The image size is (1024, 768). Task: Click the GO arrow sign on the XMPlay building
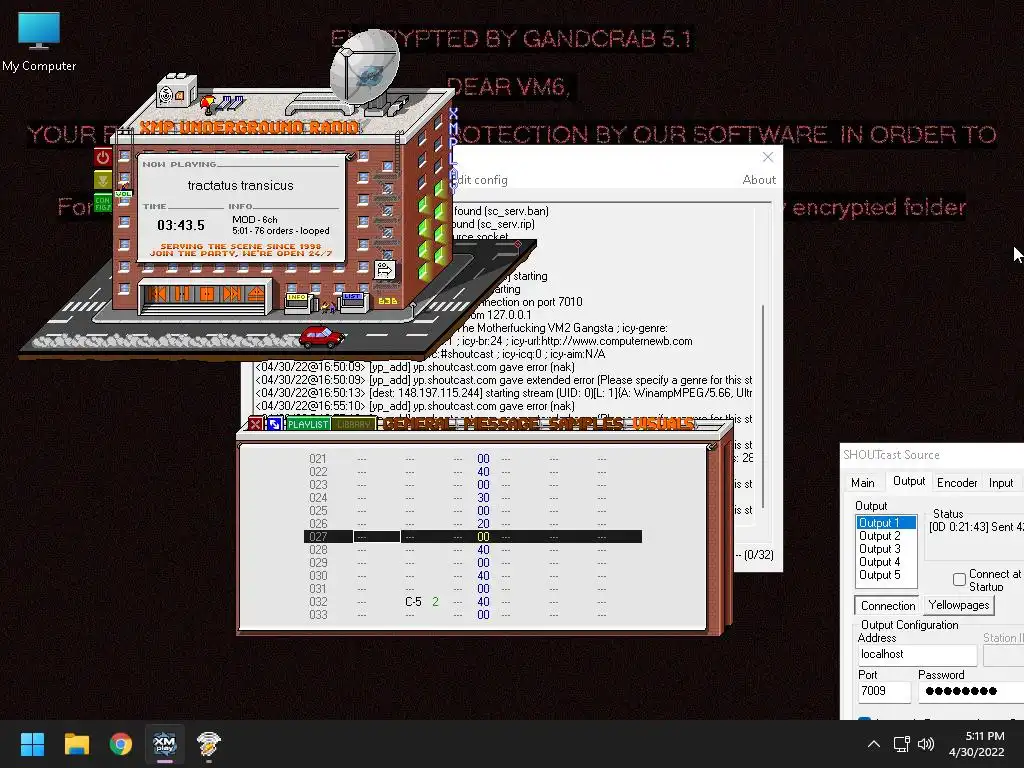pyautogui.click(x=385, y=269)
